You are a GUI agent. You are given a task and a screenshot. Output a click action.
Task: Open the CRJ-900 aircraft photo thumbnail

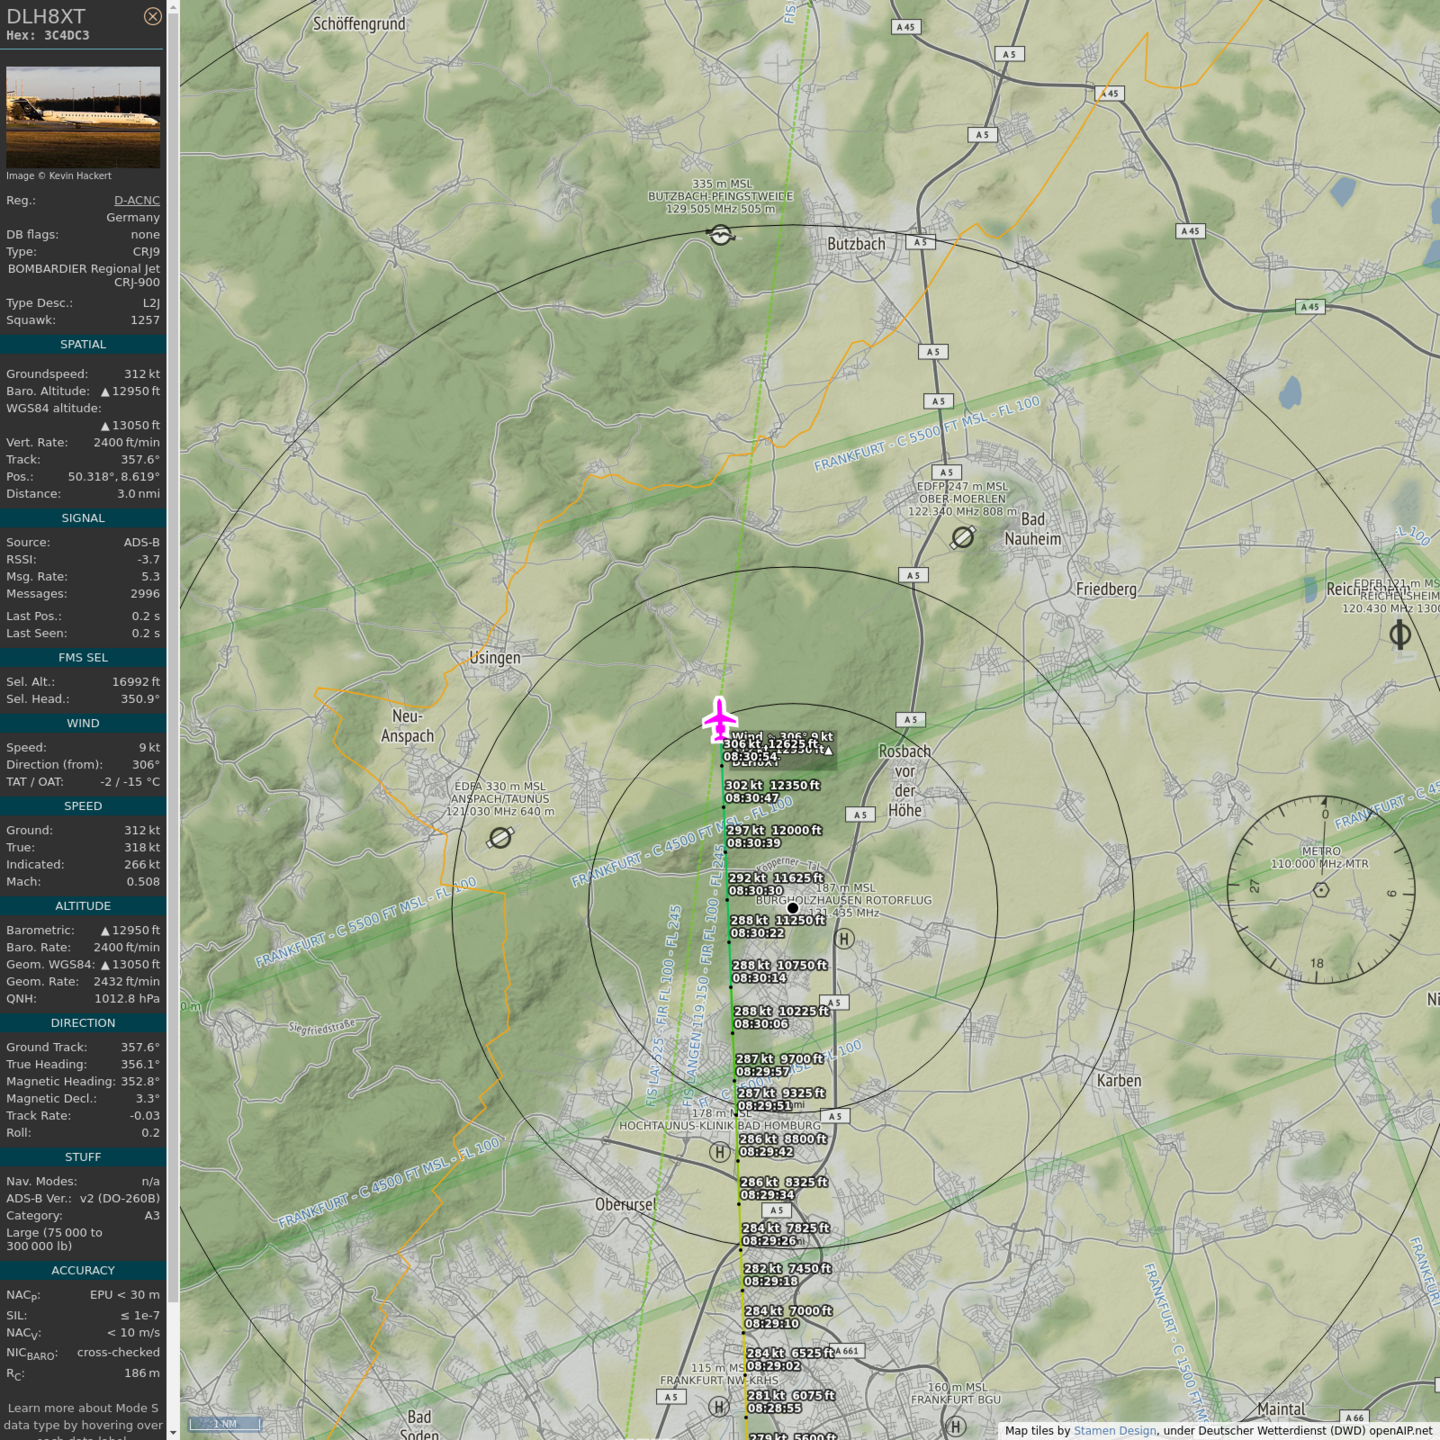pos(83,117)
